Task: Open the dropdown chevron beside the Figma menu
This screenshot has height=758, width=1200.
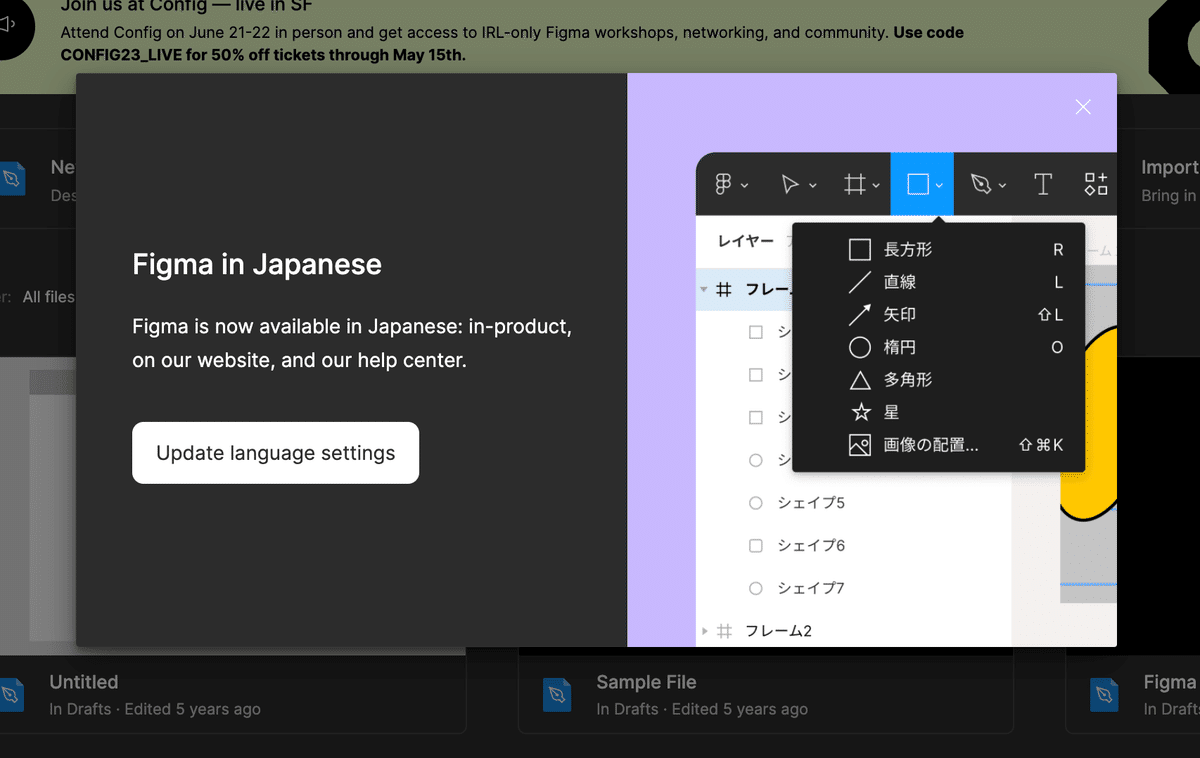Action: tap(745, 186)
